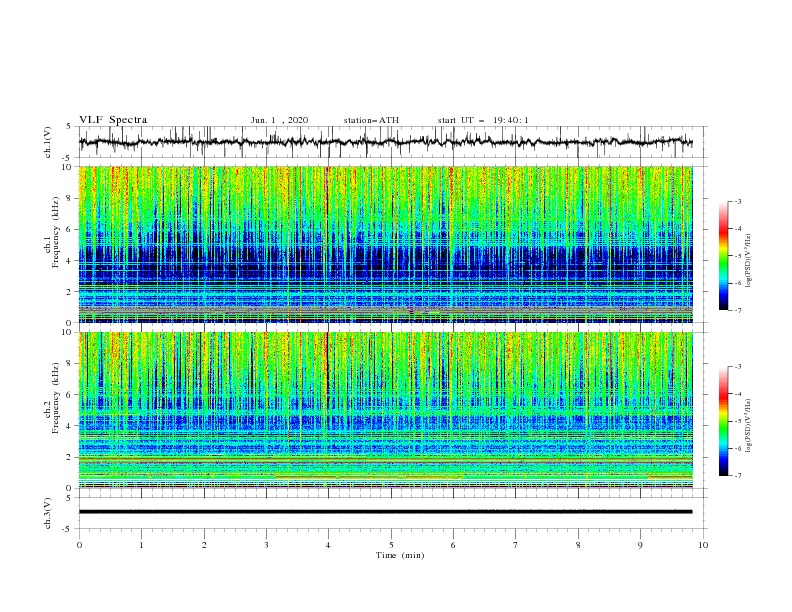Click the upper color scale bar beside ch.1
792x612 pixels.
pyautogui.click(x=723, y=256)
